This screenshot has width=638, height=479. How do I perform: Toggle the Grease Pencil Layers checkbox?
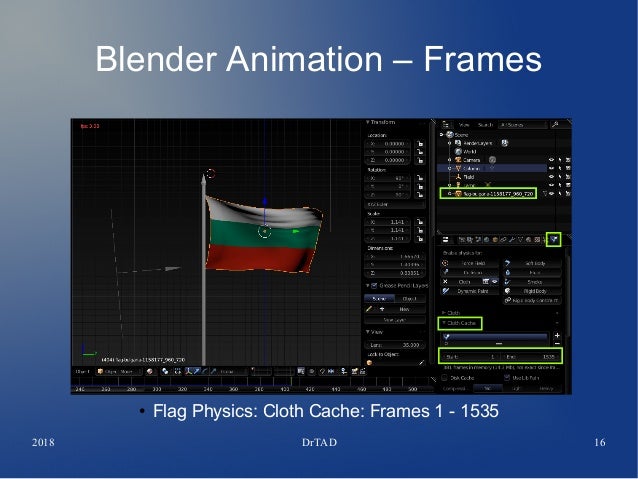pos(374,286)
